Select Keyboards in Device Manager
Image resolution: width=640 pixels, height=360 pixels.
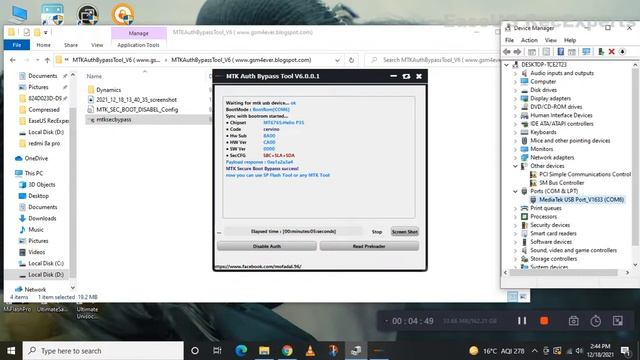[543, 132]
